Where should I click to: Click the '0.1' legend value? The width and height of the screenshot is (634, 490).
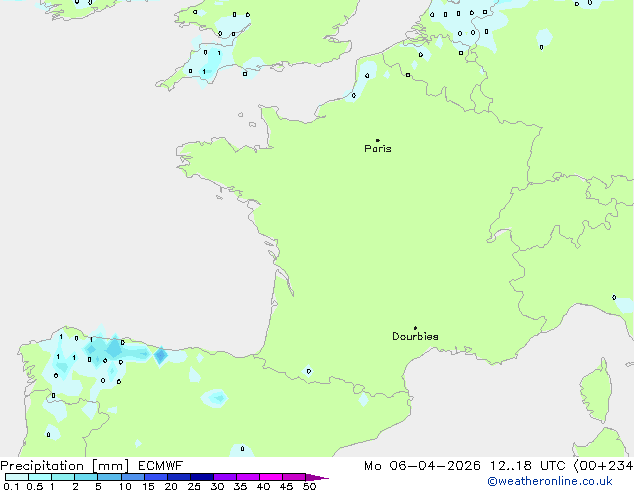11,486
